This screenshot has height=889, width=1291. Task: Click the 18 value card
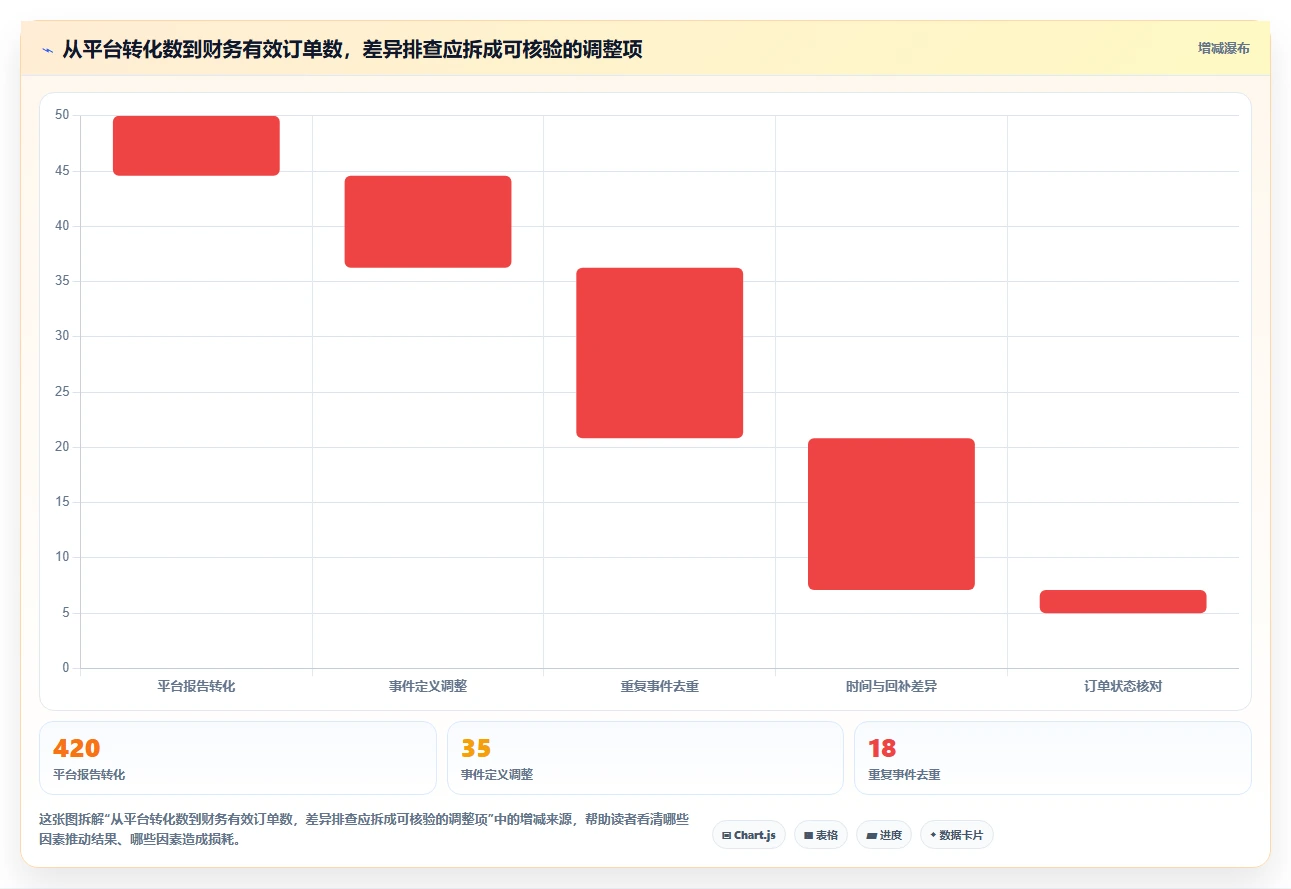click(x=1053, y=758)
